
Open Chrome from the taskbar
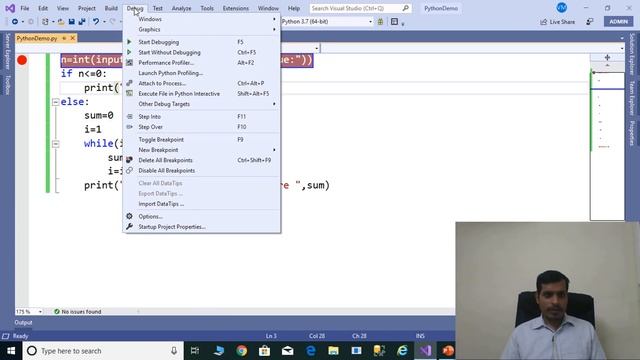(x=242, y=351)
